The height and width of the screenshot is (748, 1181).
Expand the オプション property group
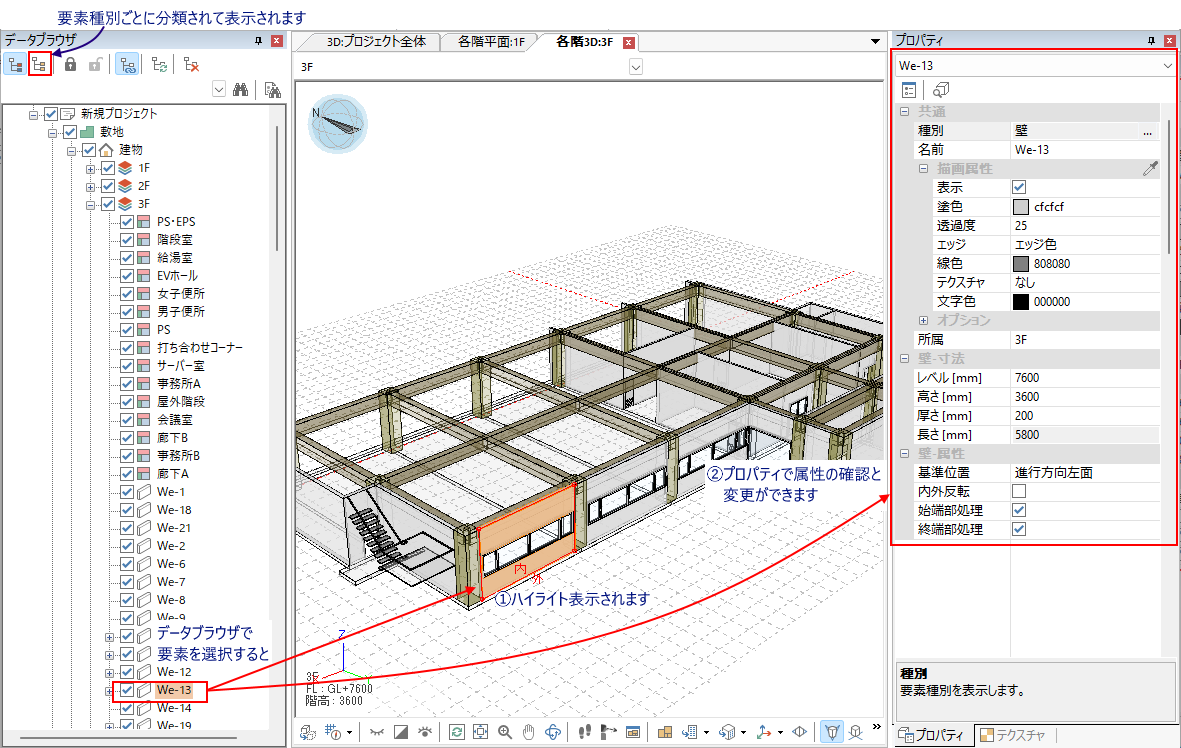coord(923,320)
